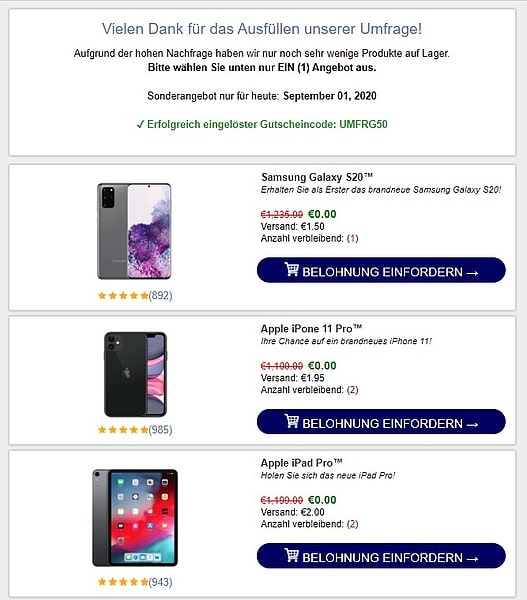Claim the Apple iPhone 11 Pro reward
The height and width of the screenshot is (600, 527).
click(381, 422)
